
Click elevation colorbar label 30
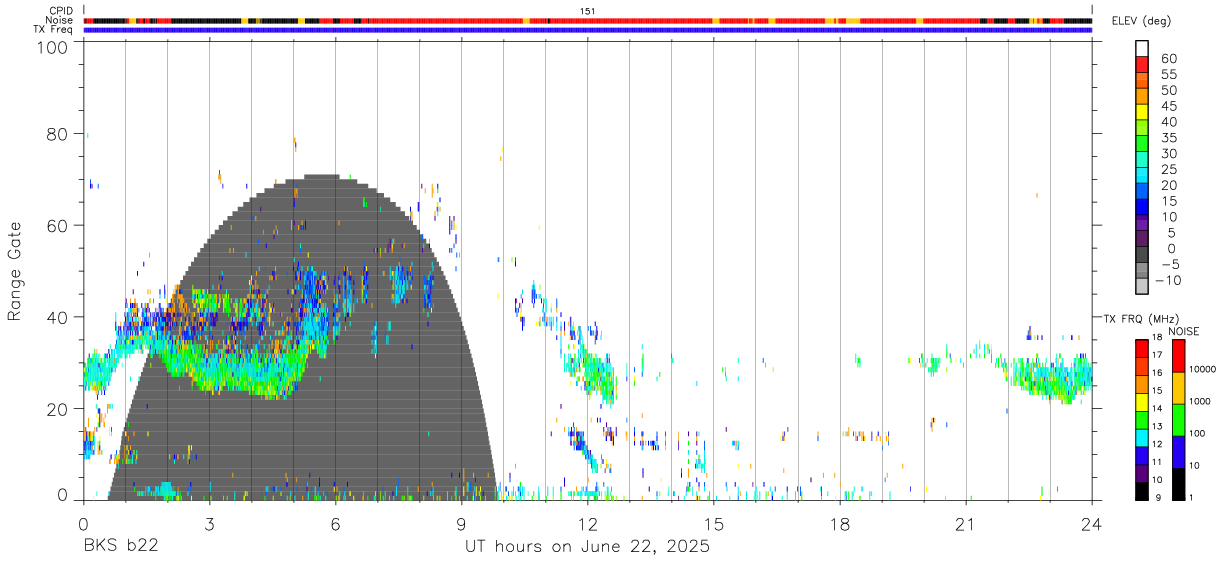(1168, 154)
